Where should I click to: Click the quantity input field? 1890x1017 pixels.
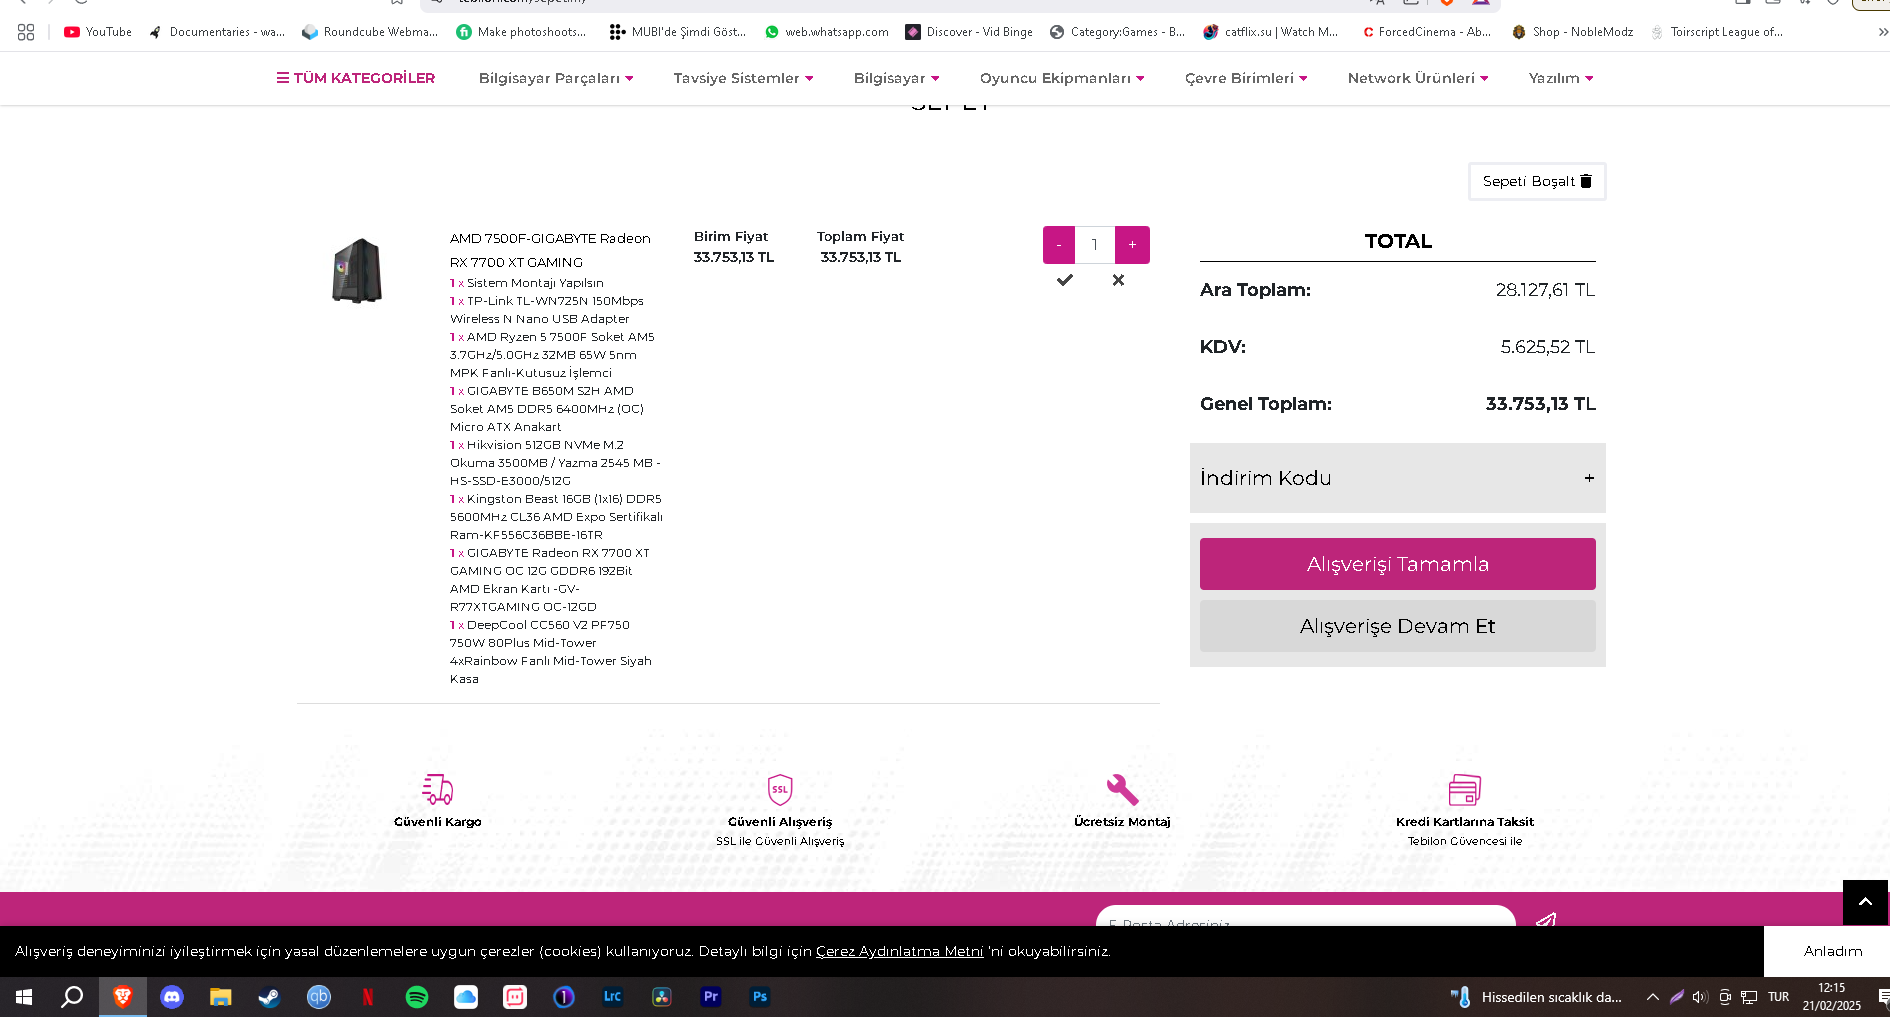(1095, 245)
